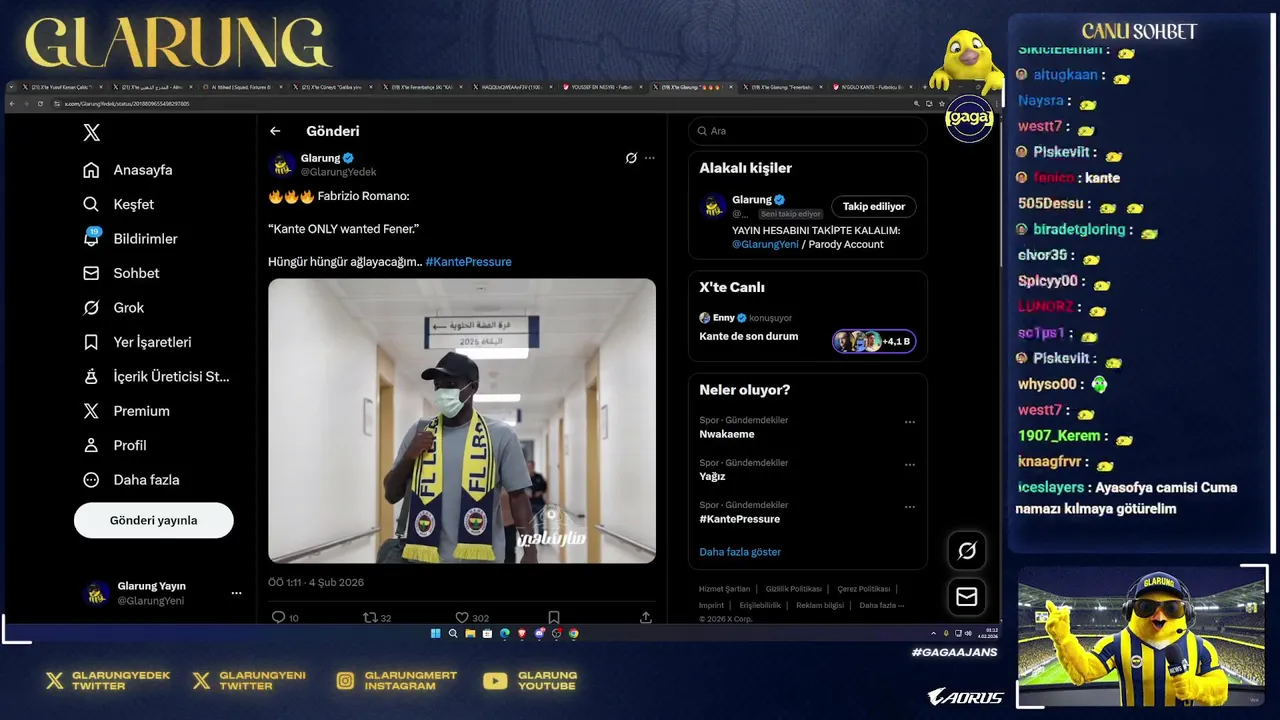
Task: Open the tweet's three-dot more menu
Action: click(650, 158)
